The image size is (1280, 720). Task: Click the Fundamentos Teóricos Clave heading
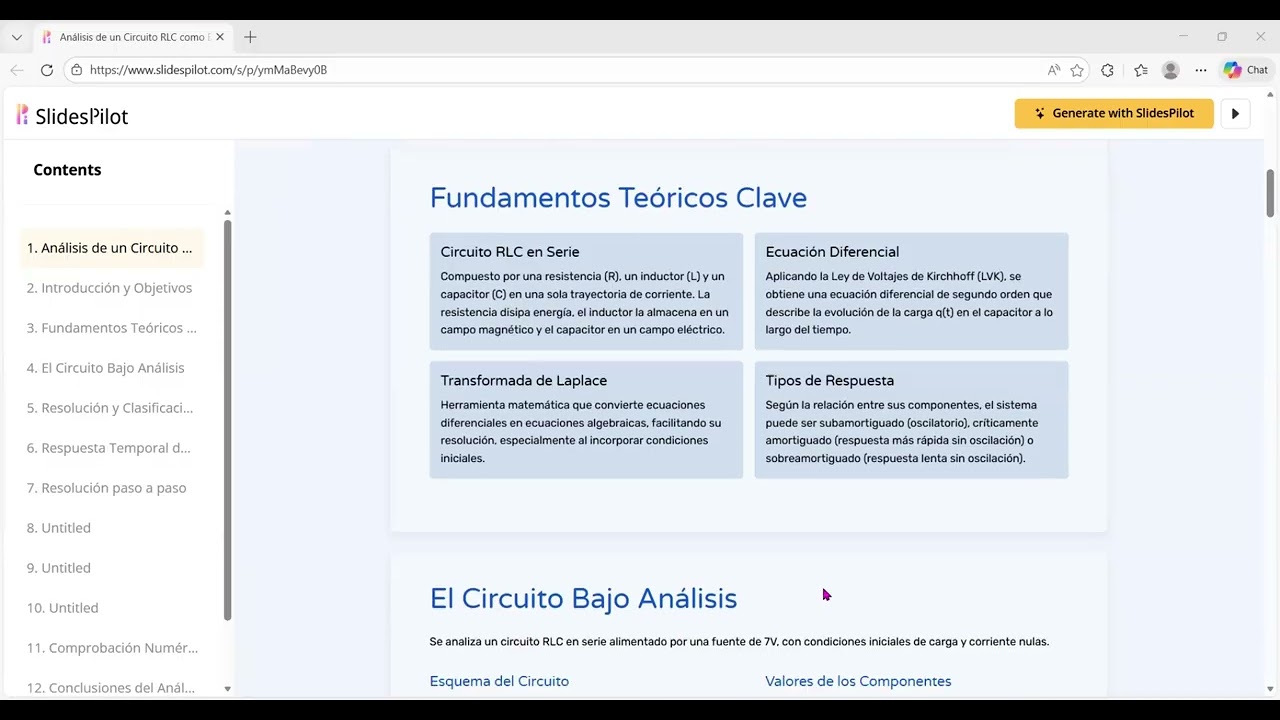[618, 198]
